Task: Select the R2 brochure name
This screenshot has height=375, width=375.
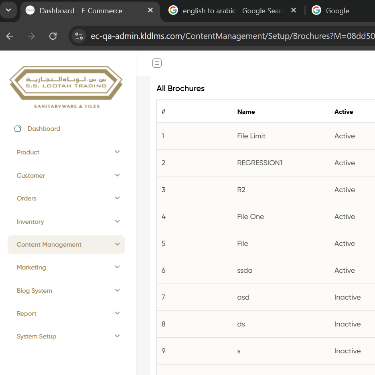Action: point(241,190)
